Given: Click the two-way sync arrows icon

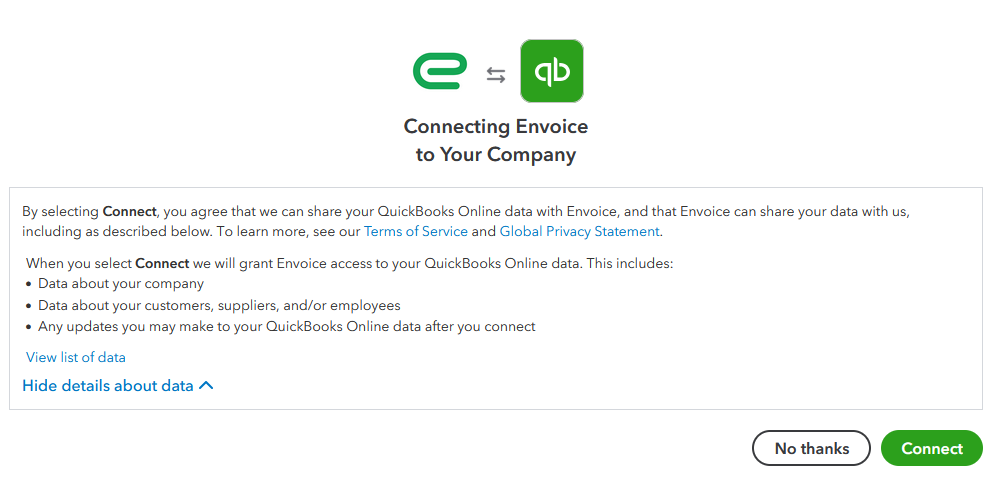Looking at the screenshot, I should 495,76.
